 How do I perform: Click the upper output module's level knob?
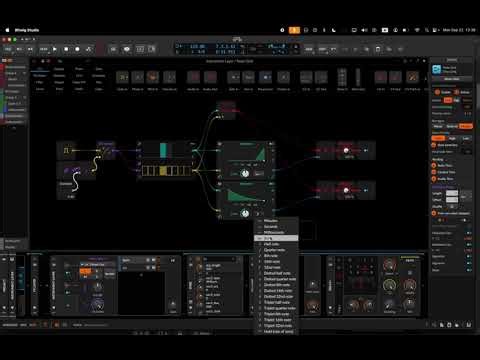pos(346,150)
